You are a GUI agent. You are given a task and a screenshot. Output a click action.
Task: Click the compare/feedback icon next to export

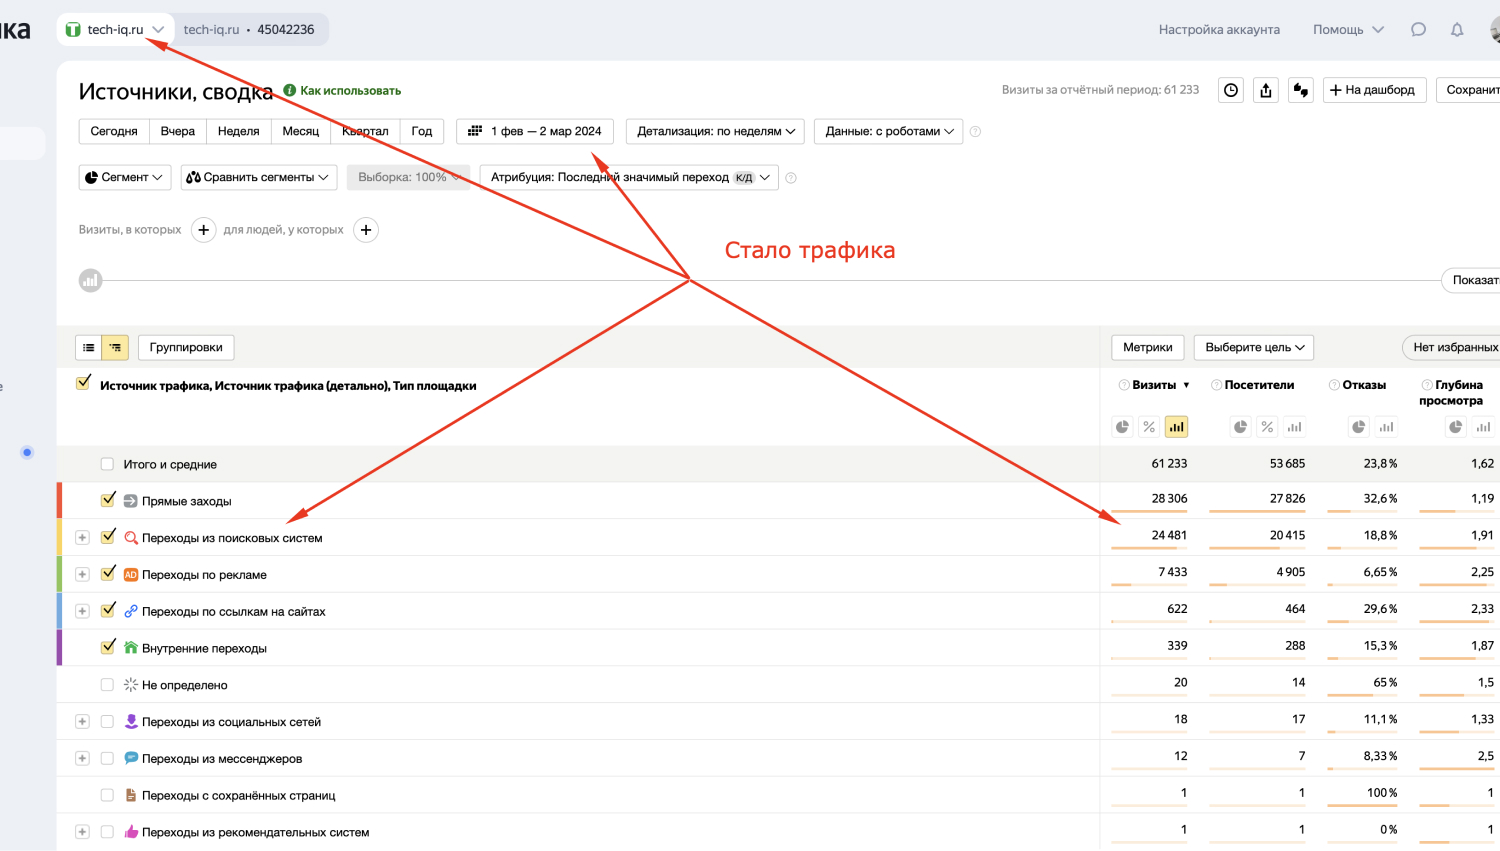(1301, 90)
